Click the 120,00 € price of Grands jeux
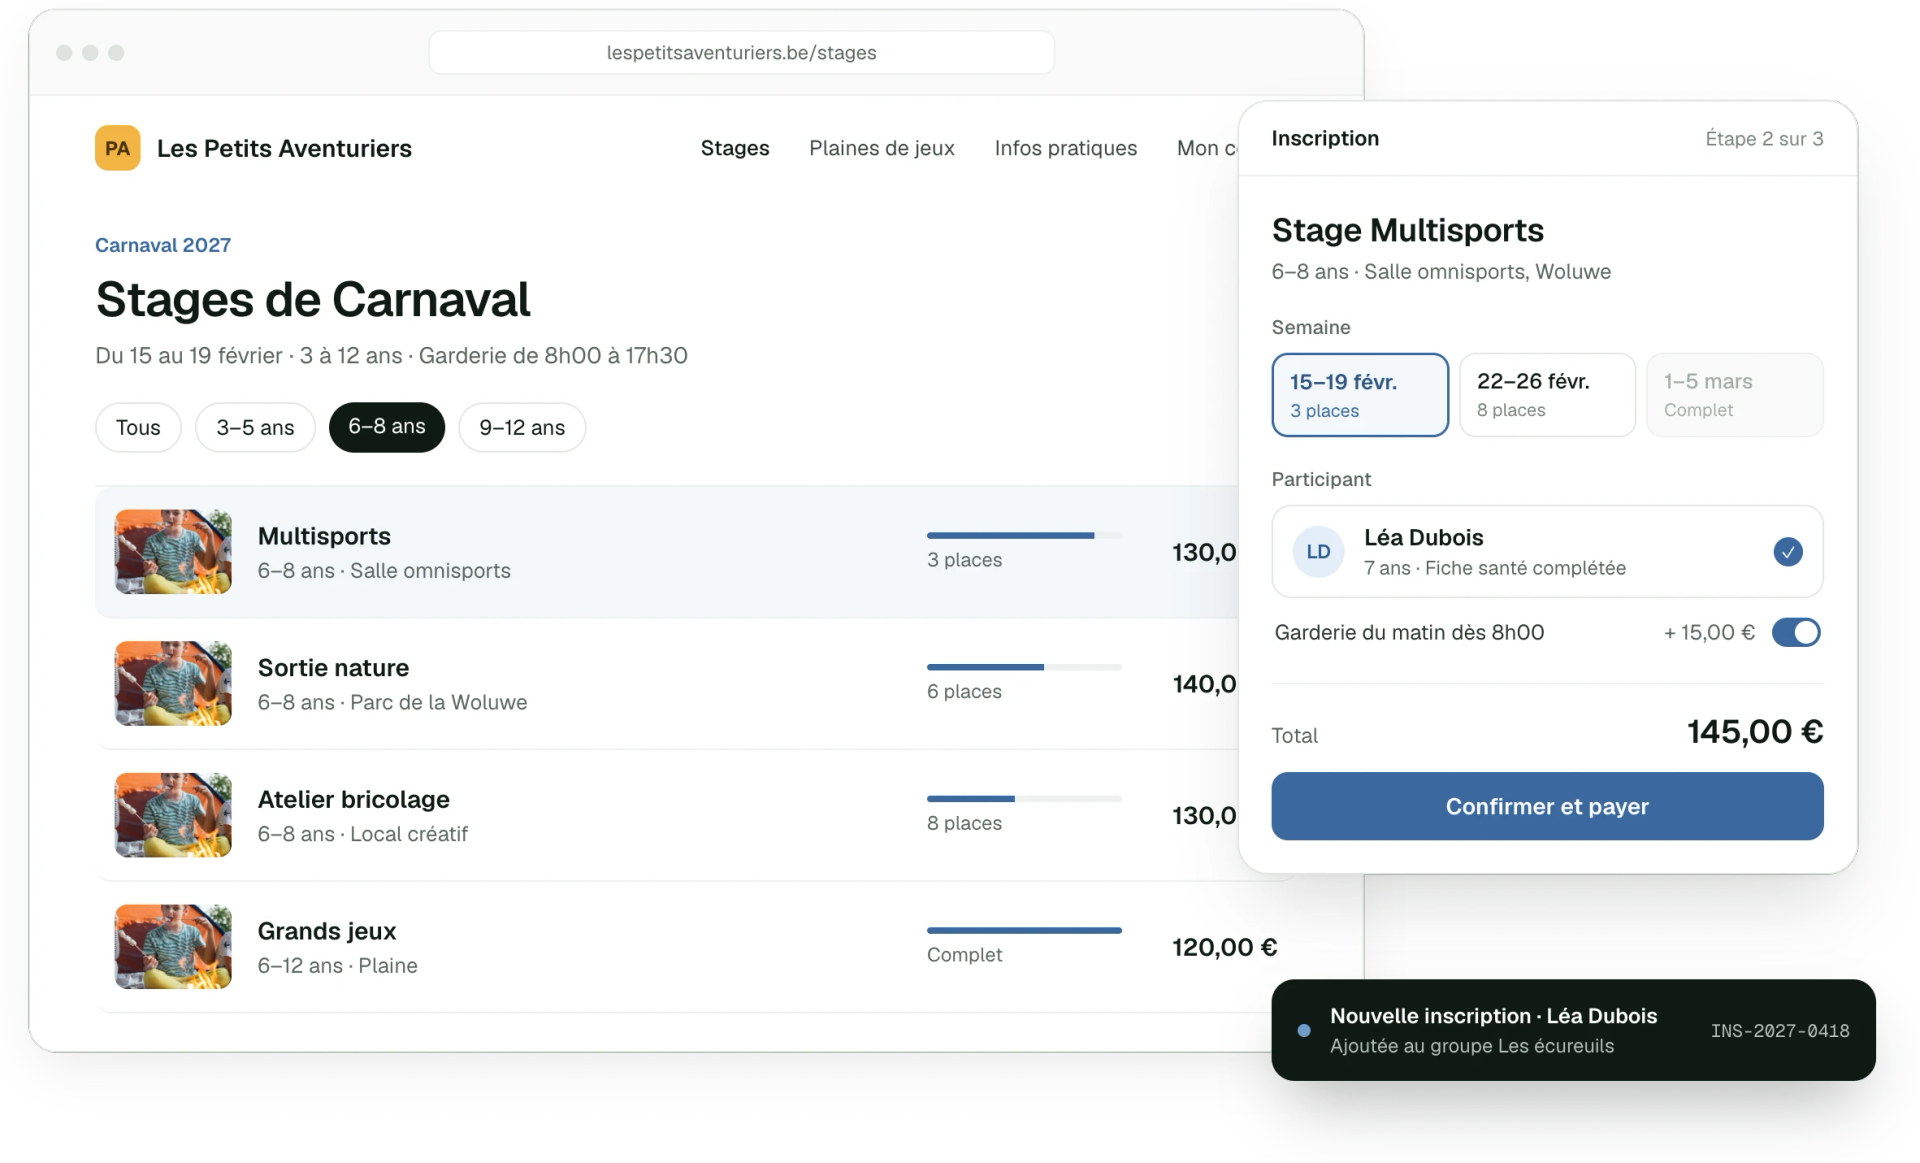 (x=1225, y=947)
